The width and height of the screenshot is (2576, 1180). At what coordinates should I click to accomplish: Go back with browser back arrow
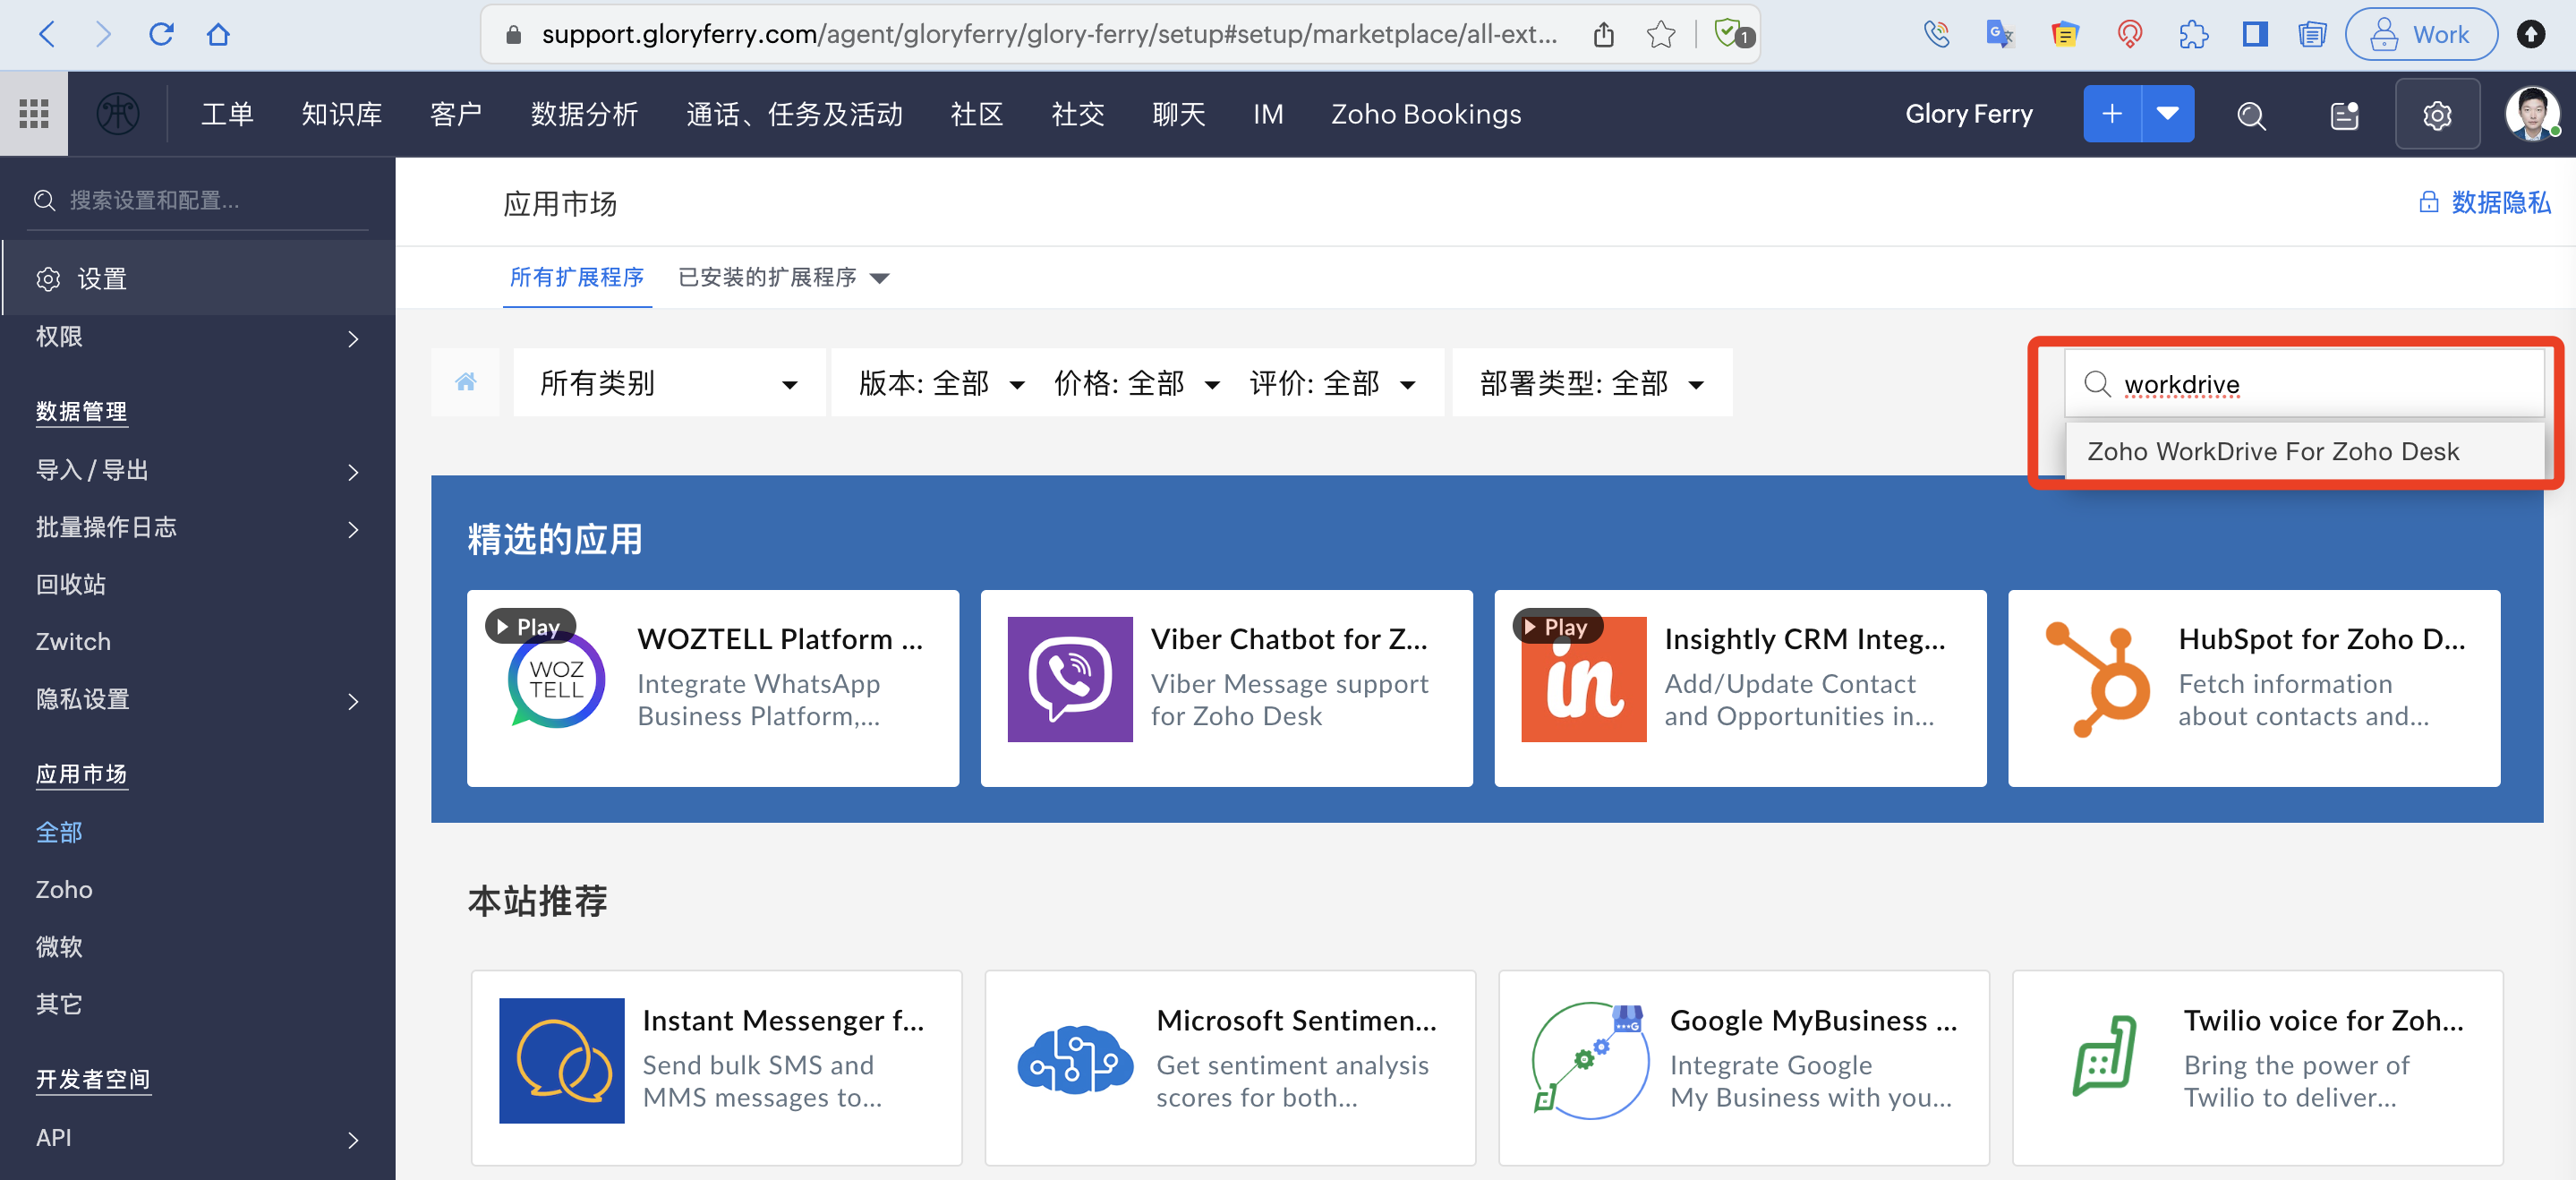pyautogui.click(x=46, y=35)
